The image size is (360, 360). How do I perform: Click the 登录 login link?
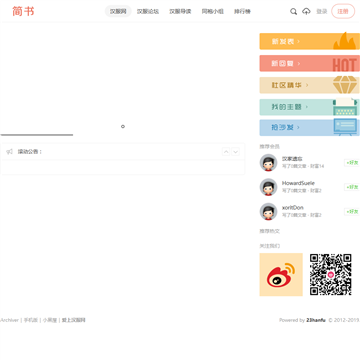[x=321, y=11]
